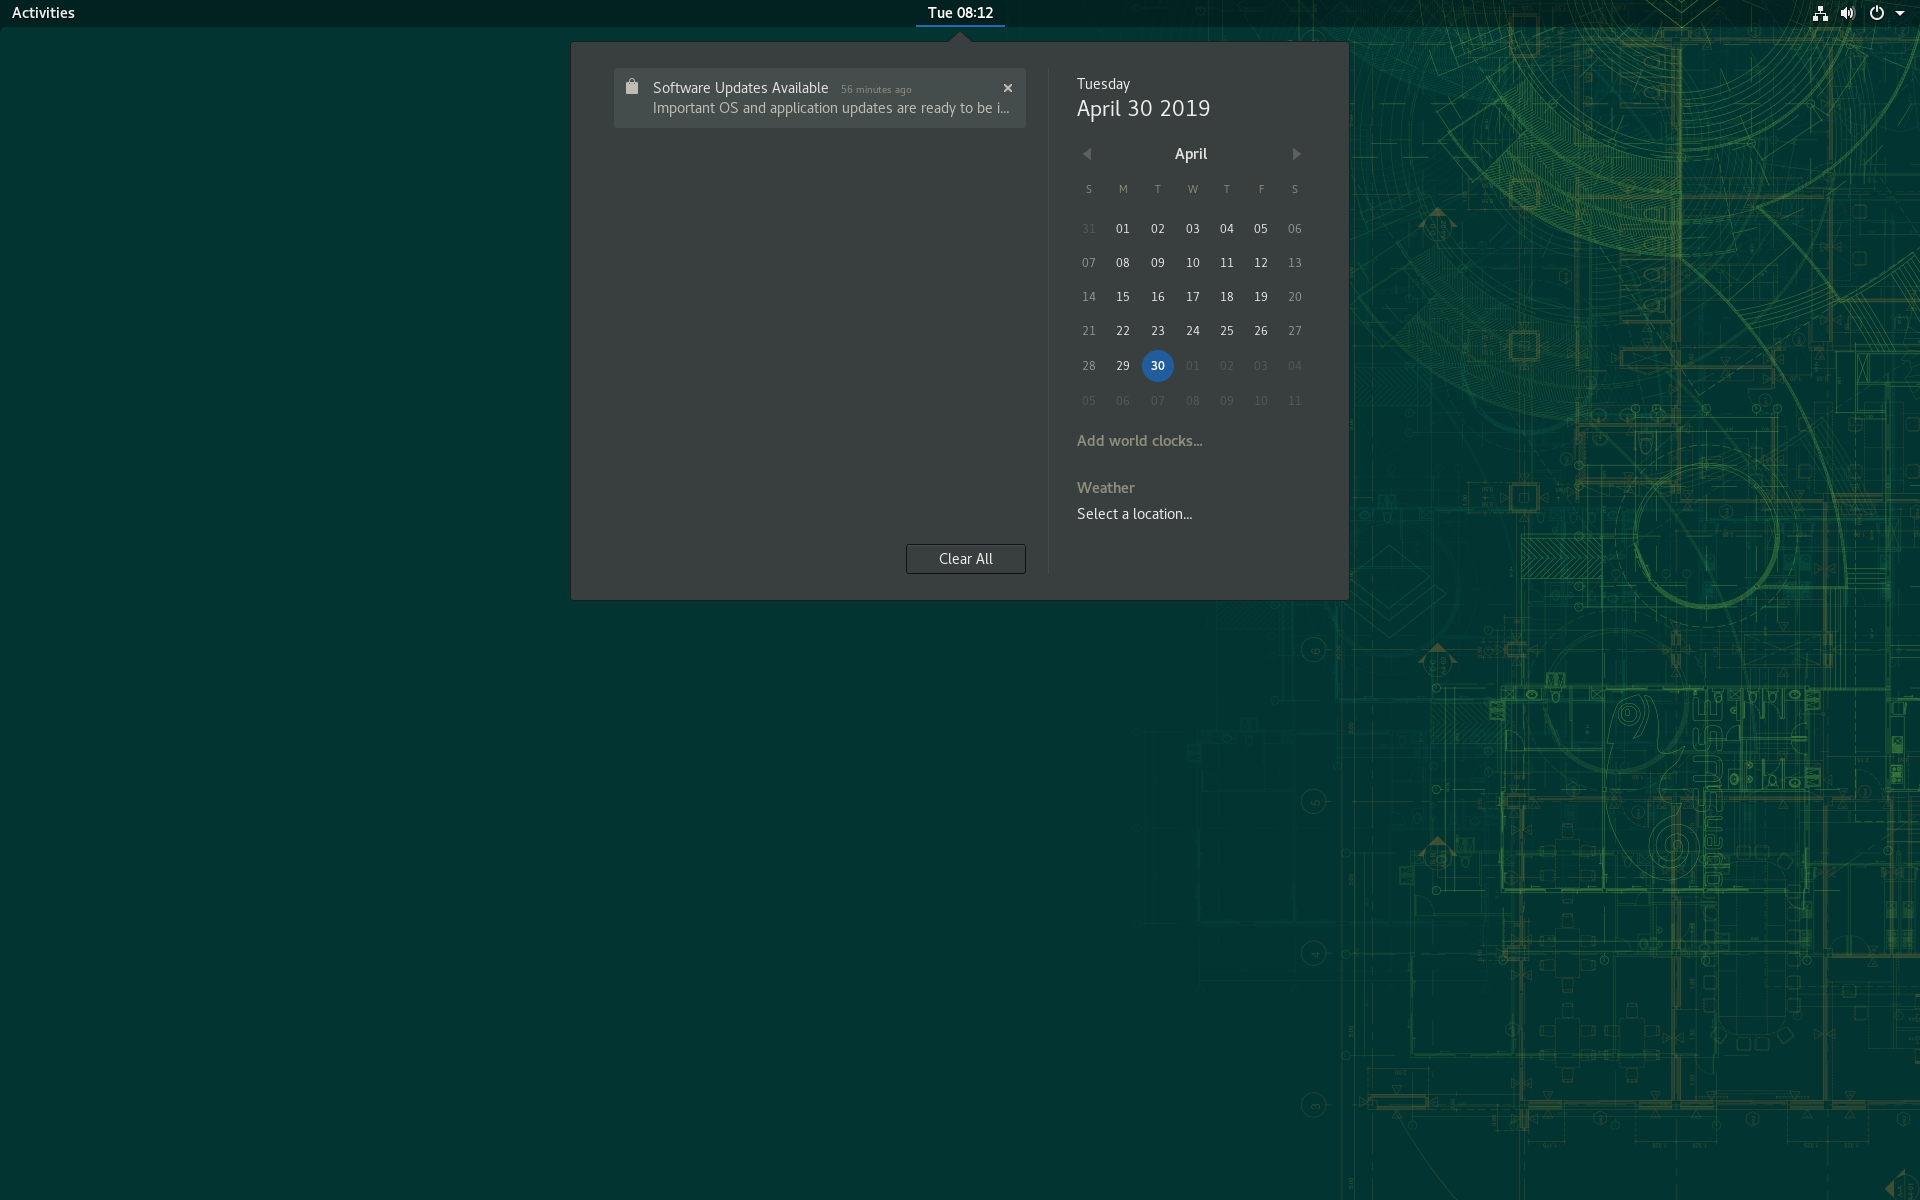Viewport: 1920px width, 1200px height.
Task: Open the Activities overview
Action: pos(43,13)
